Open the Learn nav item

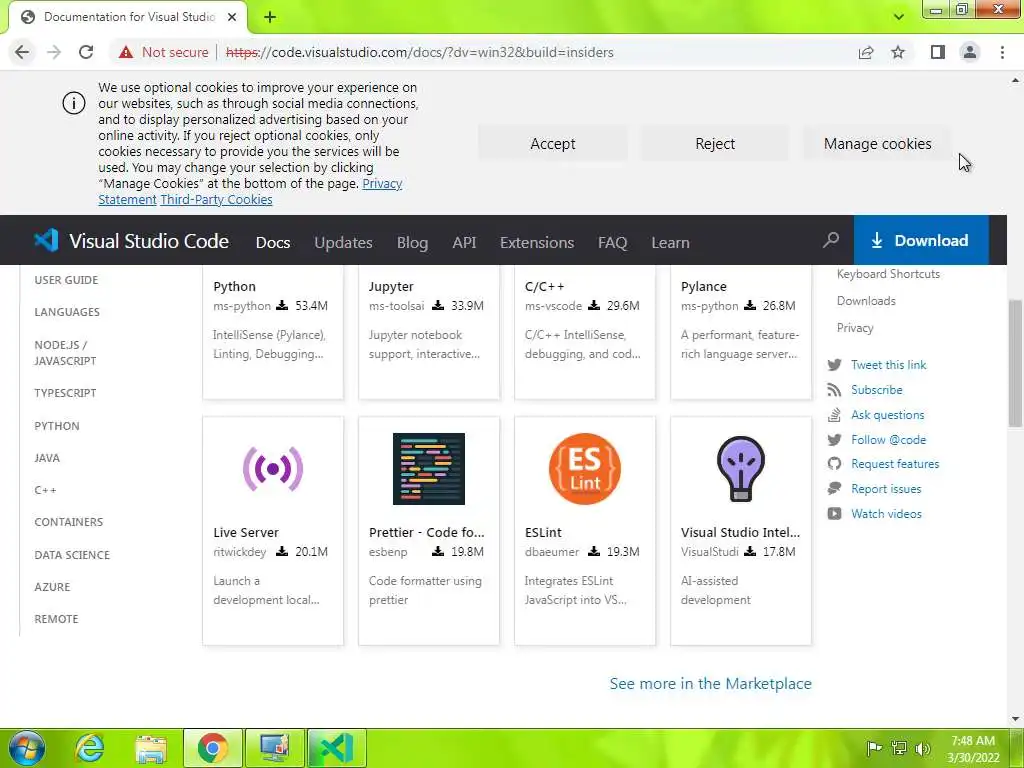coord(670,242)
